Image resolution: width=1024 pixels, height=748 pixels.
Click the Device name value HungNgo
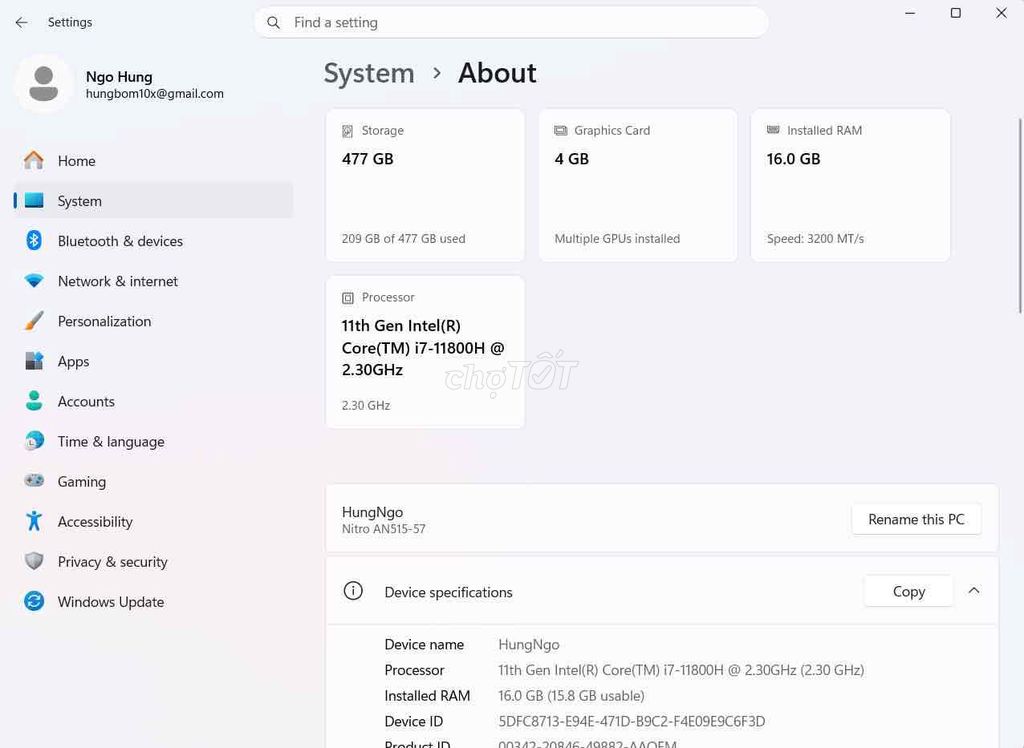tap(529, 645)
